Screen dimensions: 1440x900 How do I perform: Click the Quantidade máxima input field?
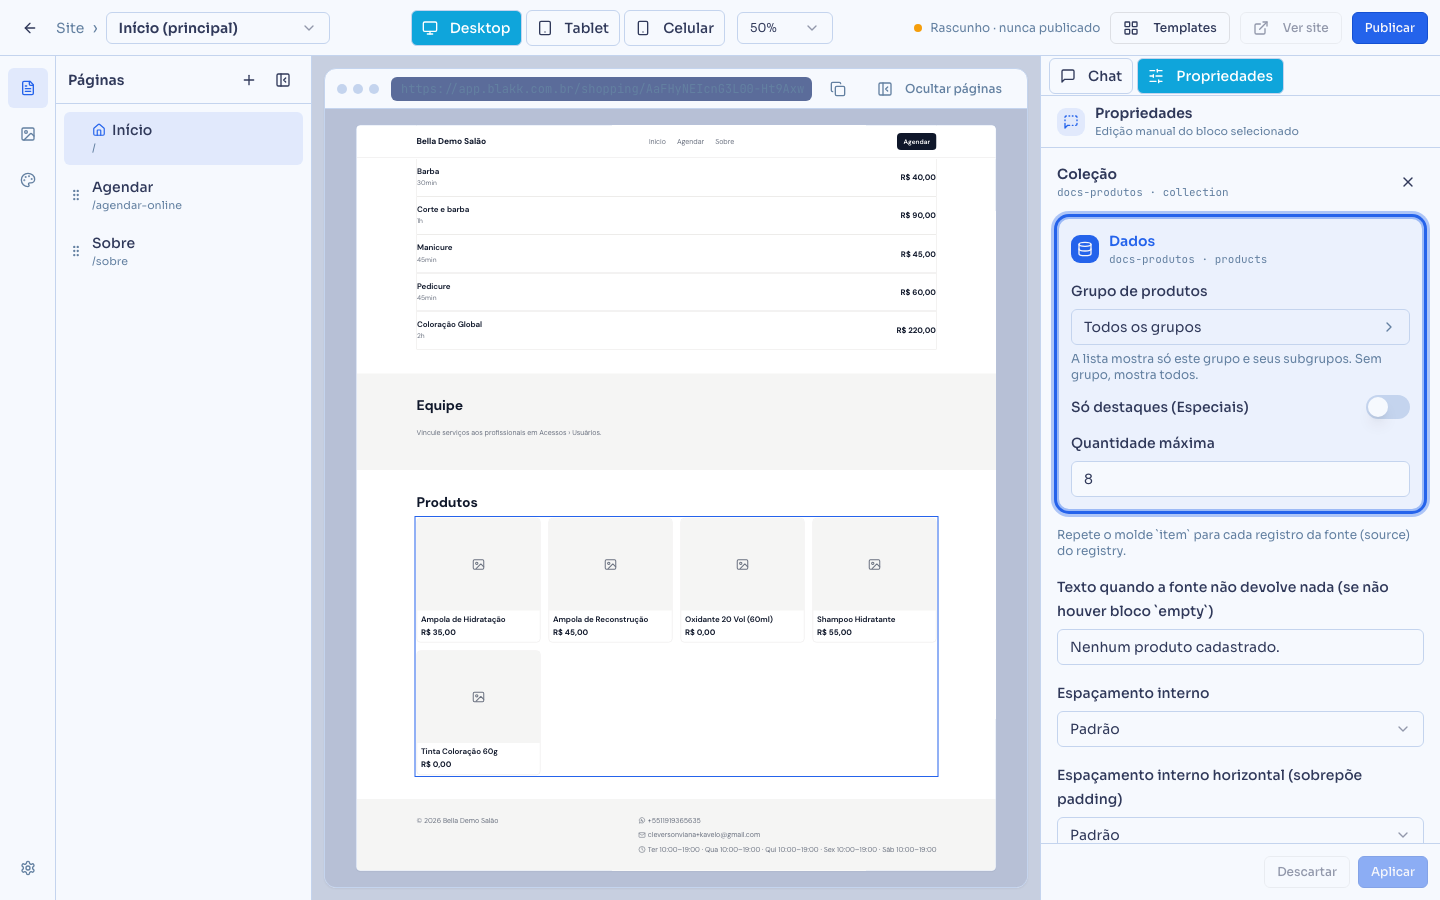pos(1240,479)
